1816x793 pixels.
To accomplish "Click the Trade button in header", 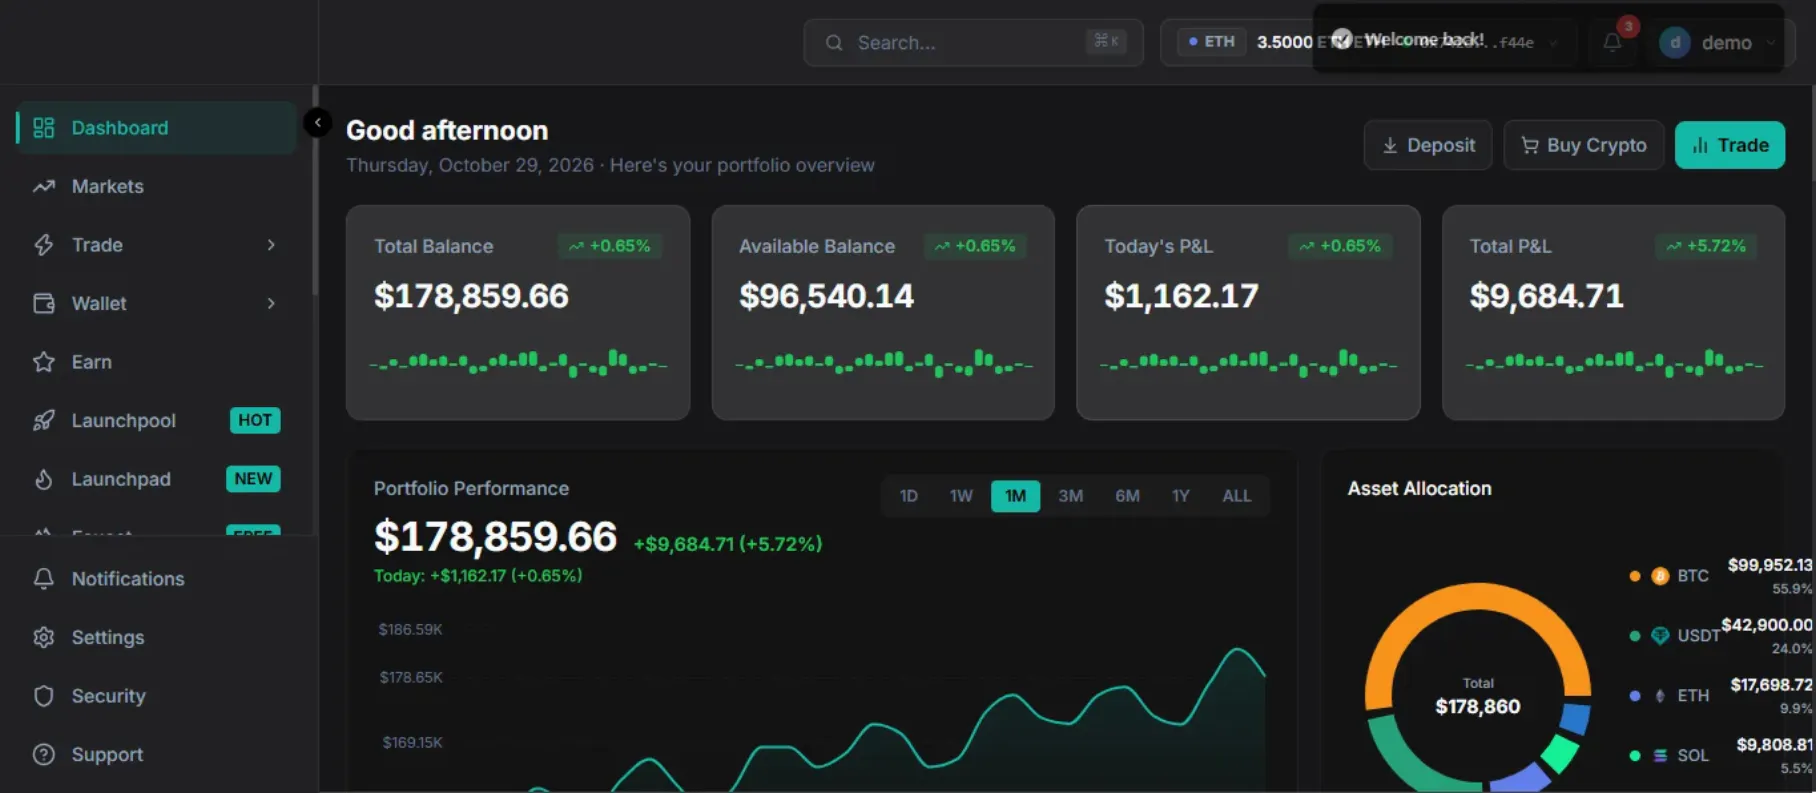I will click(x=1730, y=145).
